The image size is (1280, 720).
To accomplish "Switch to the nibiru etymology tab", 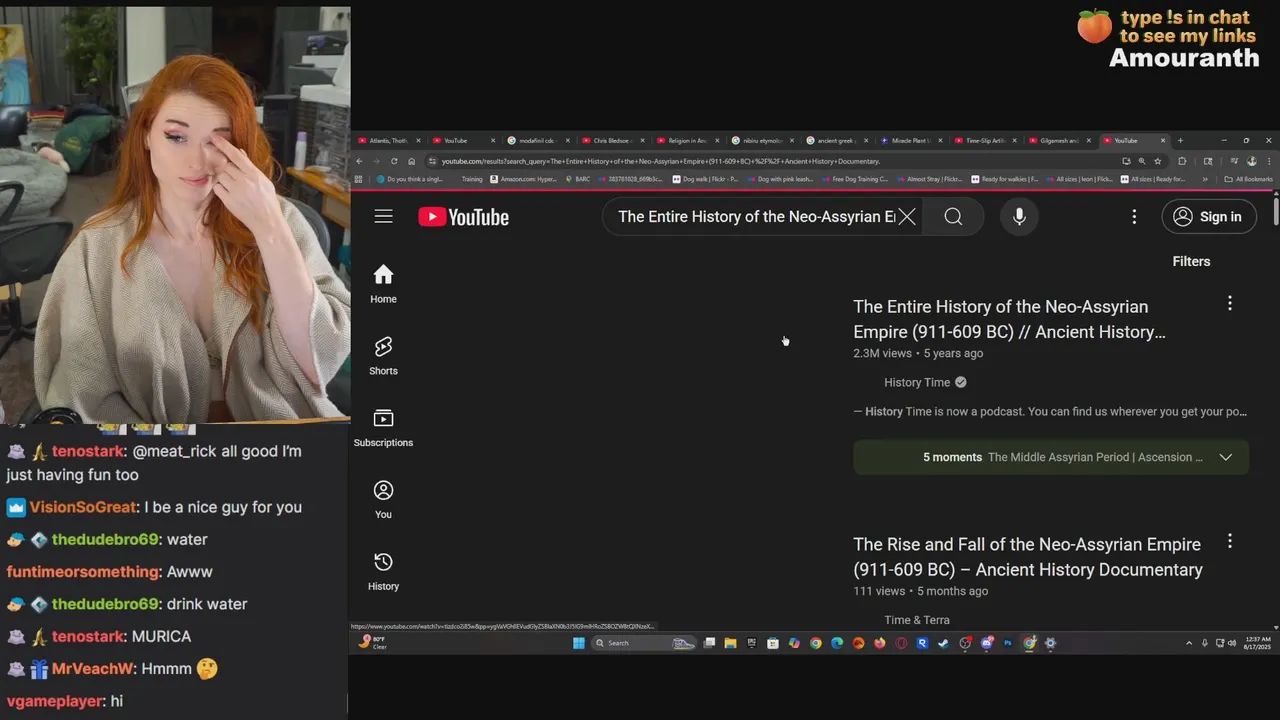I will [x=762, y=140].
